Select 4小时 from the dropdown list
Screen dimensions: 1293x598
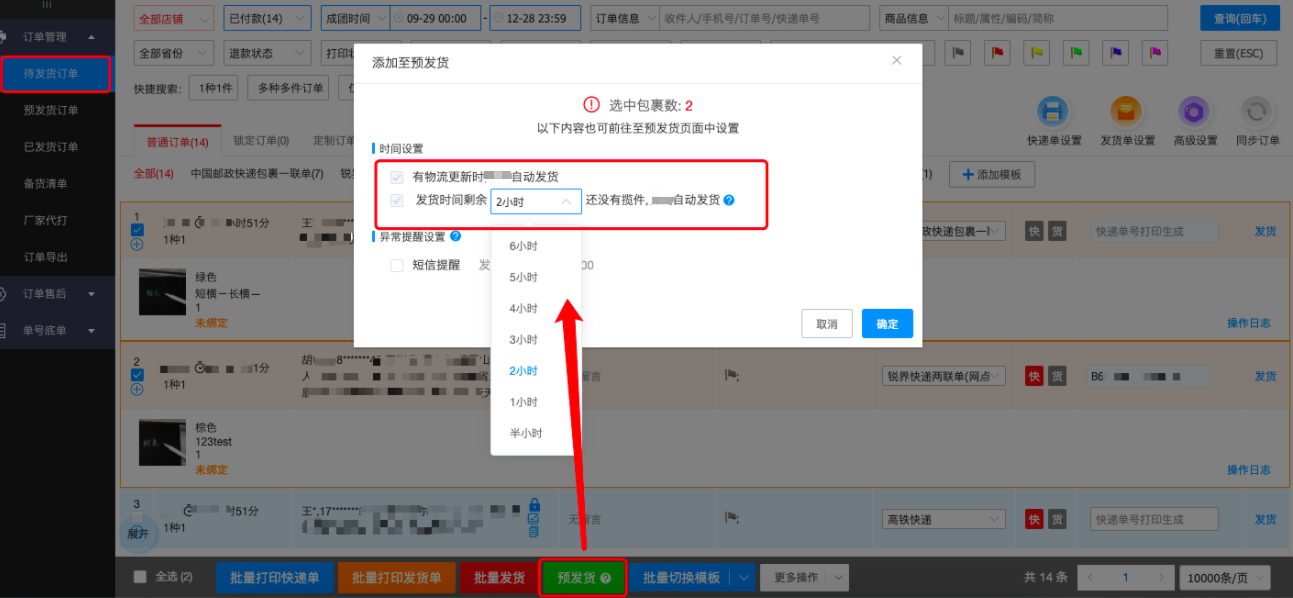(523, 308)
